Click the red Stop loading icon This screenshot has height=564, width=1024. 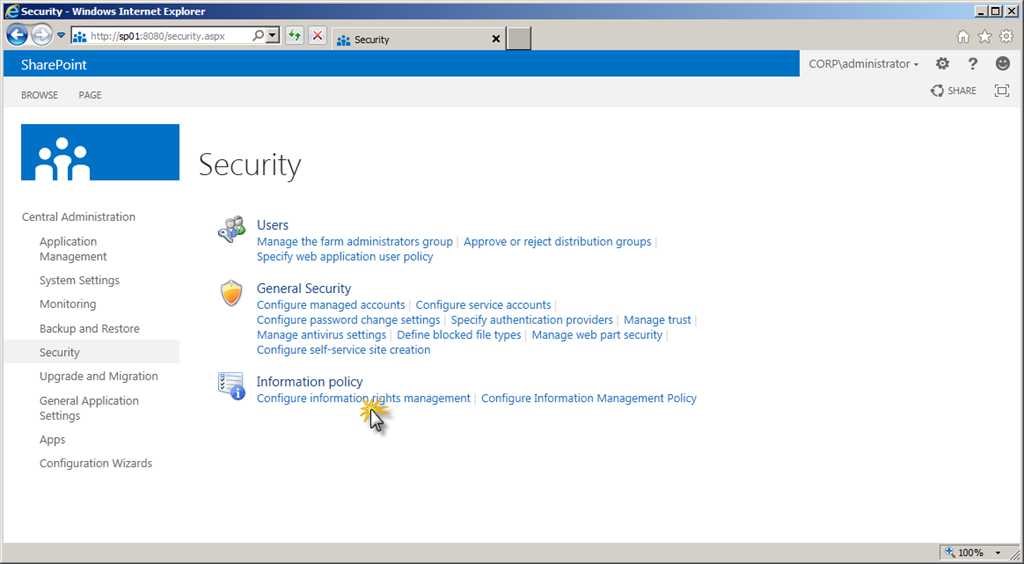coord(317,36)
